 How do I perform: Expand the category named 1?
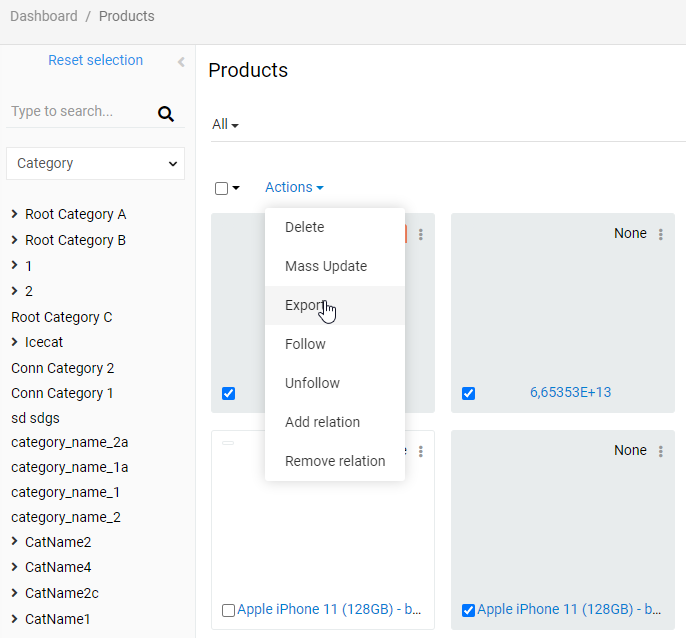14,265
